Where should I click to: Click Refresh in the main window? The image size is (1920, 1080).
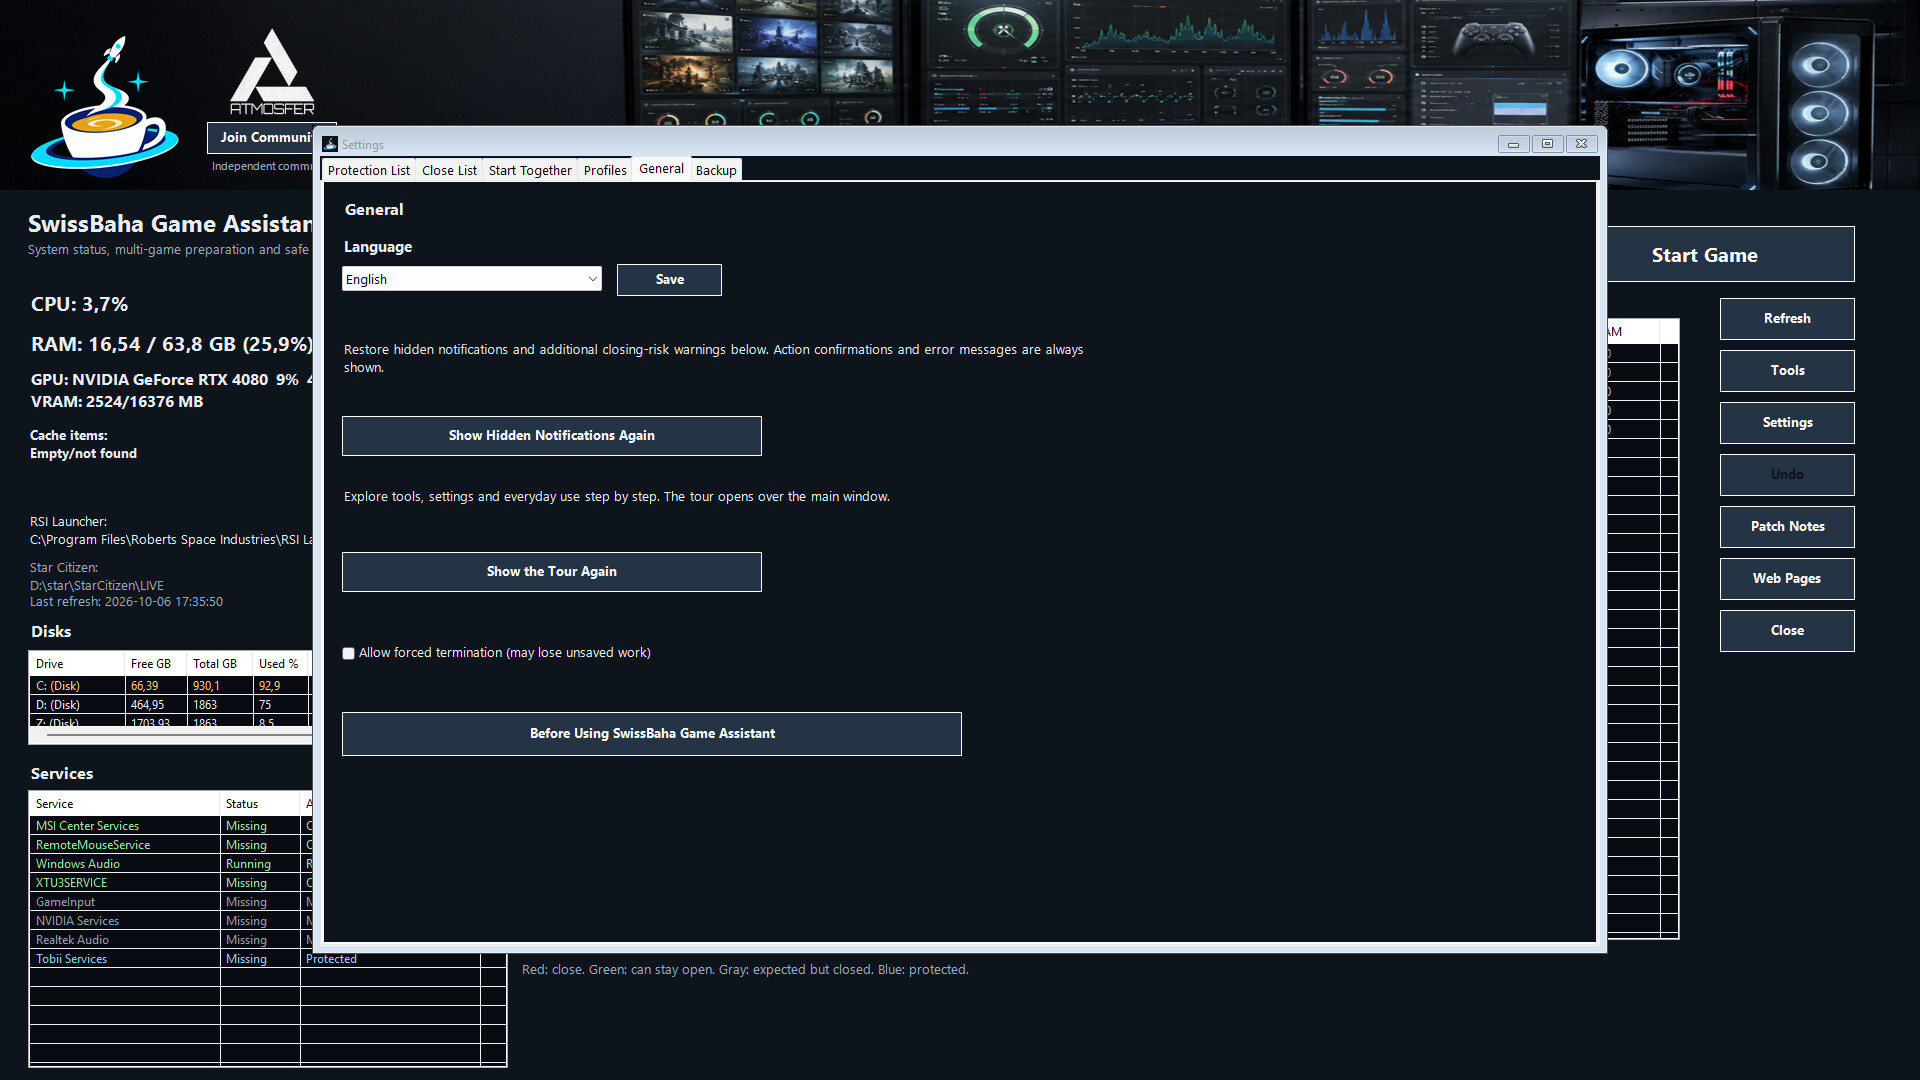[x=1787, y=319]
